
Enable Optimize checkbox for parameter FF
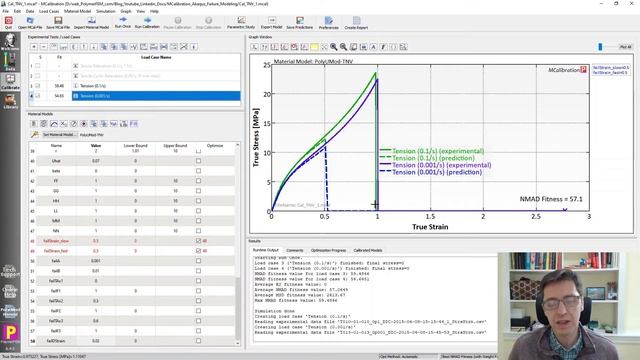(x=198, y=181)
